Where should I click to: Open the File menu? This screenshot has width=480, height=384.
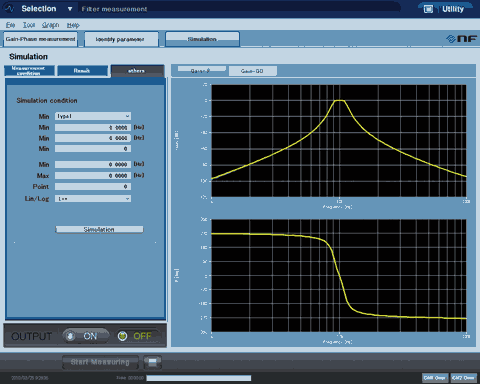pyautogui.click(x=10, y=25)
